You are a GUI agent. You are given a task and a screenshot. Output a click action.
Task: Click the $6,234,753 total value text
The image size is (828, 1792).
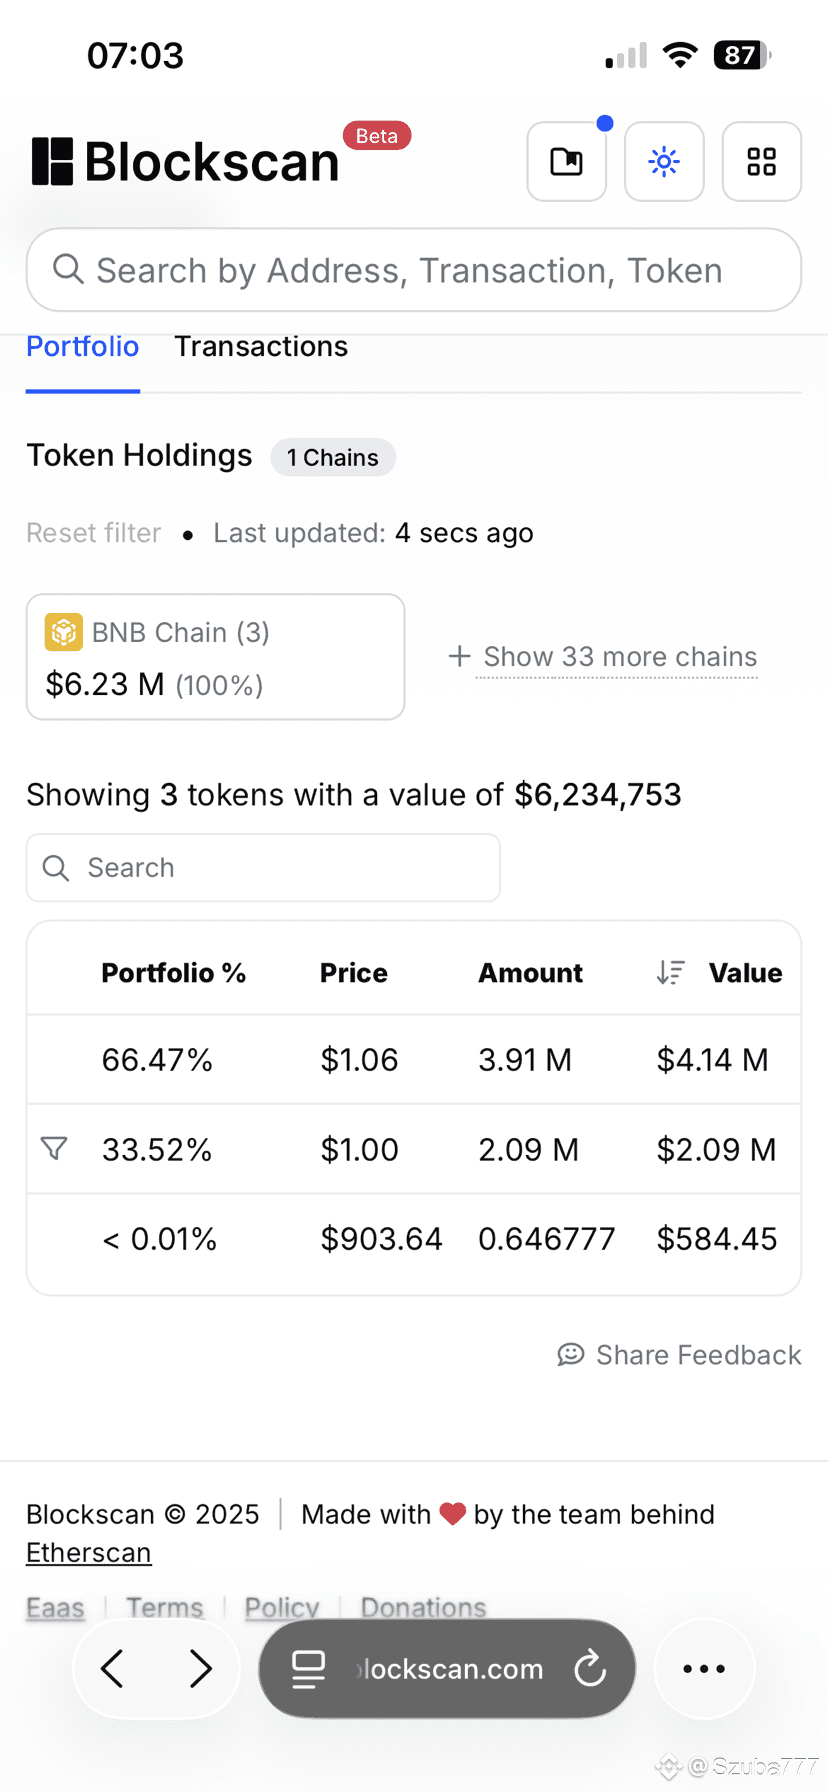coord(598,795)
